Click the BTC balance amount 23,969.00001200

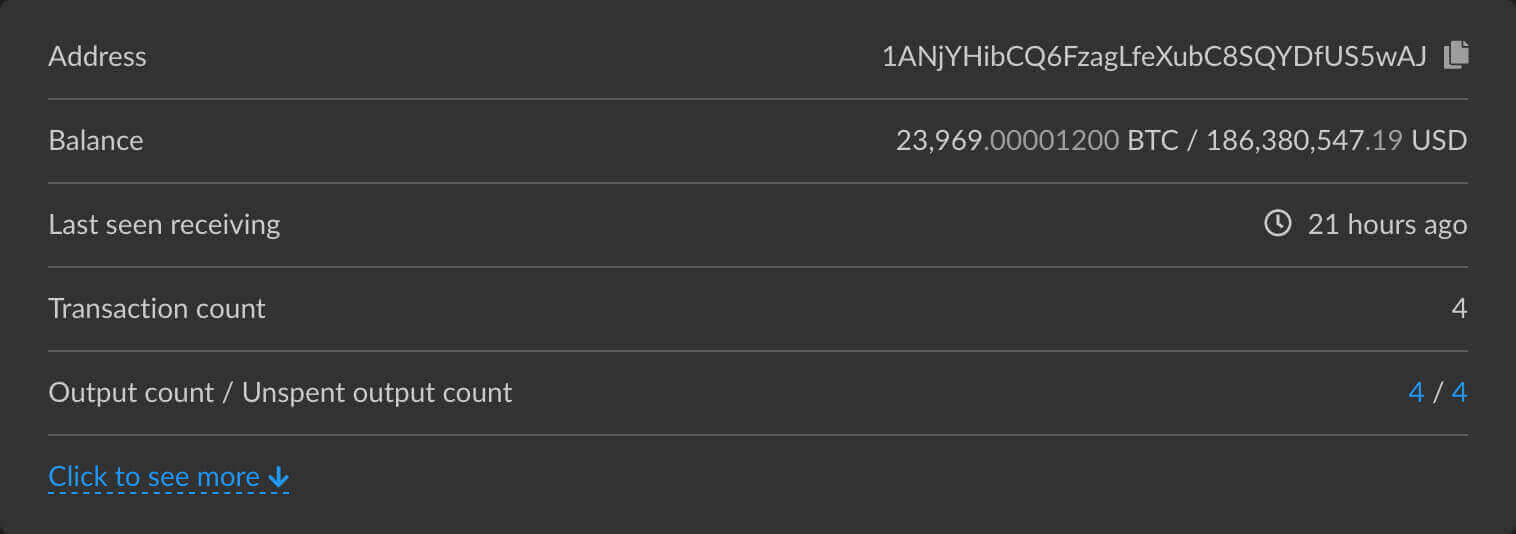point(1007,140)
